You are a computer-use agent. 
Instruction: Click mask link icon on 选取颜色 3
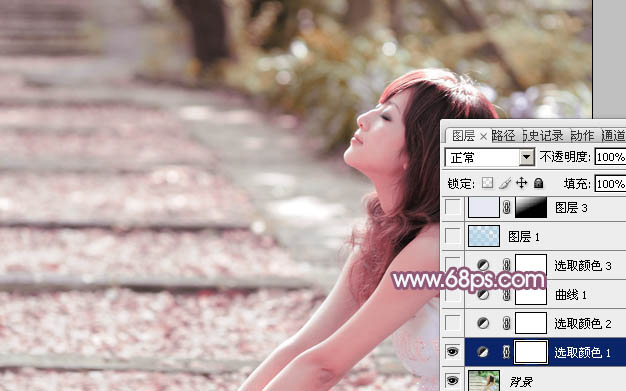507,265
